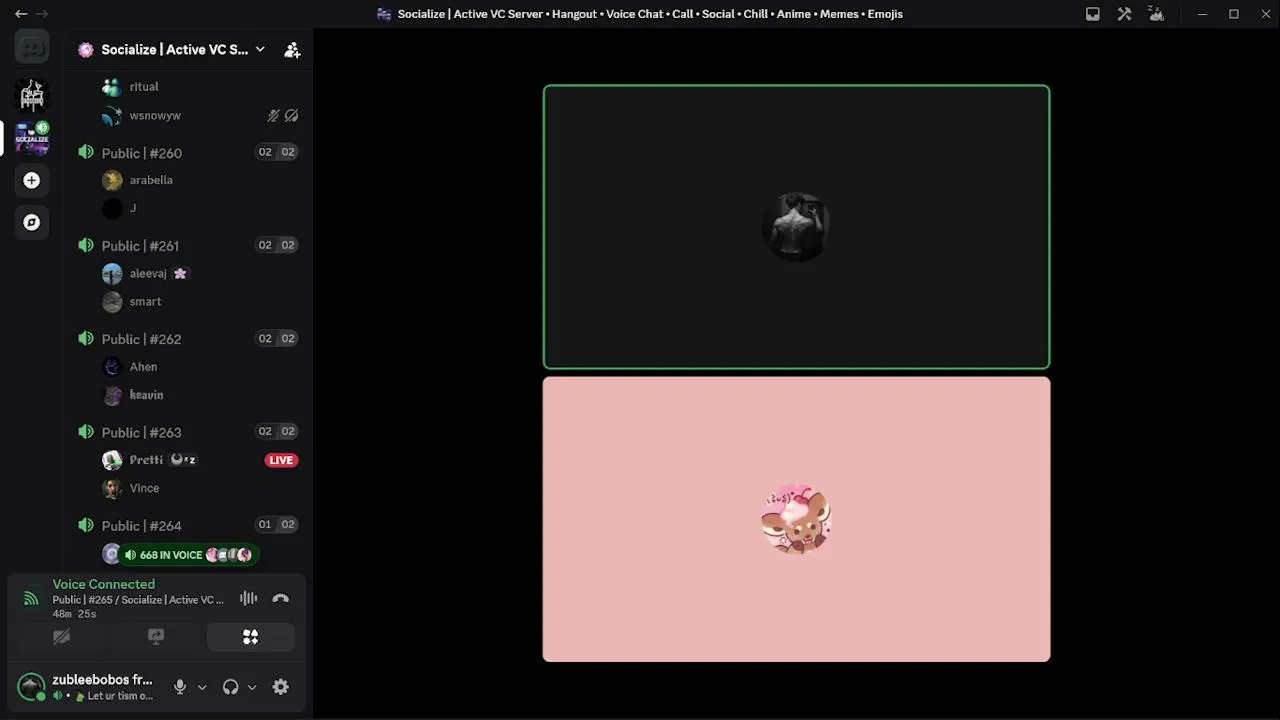The height and width of the screenshot is (720, 1280).
Task: Select the dark speaking participant video tile
Action: click(796, 227)
